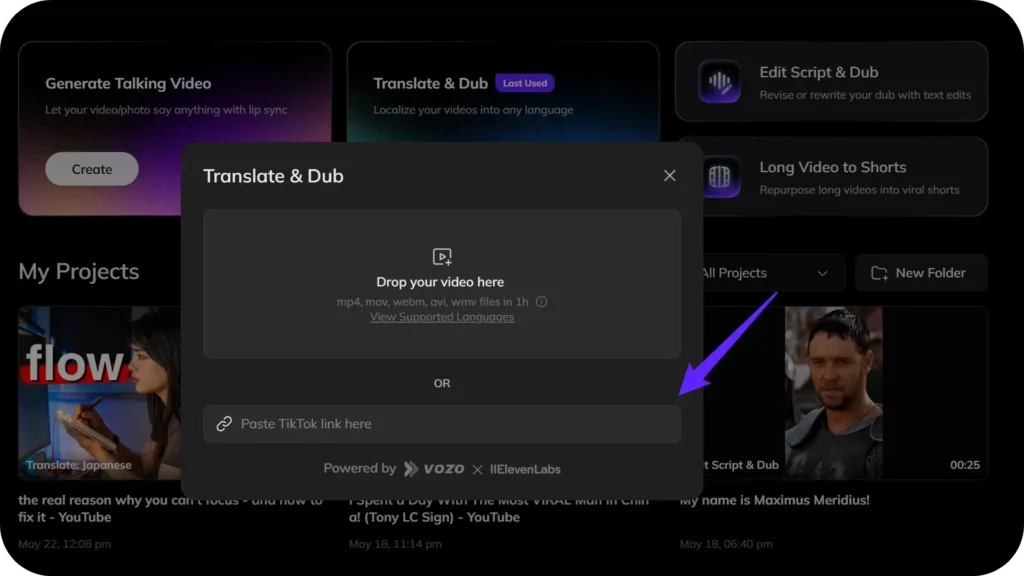Viewport: 1024px width, 576px height.
Task: Click the info icon beside file formats
Action: tap(541, 302)
